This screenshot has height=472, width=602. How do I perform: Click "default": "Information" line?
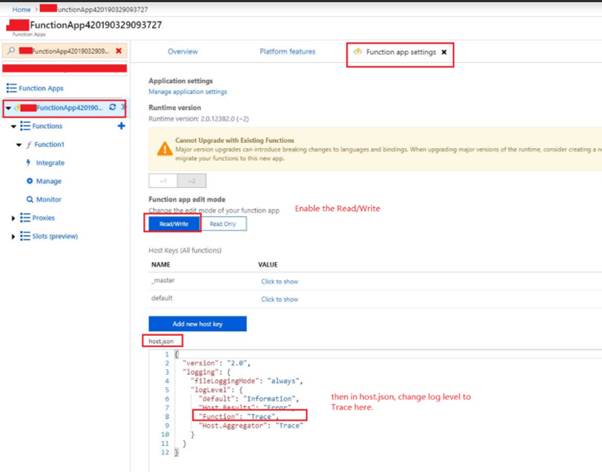[249, 398]
